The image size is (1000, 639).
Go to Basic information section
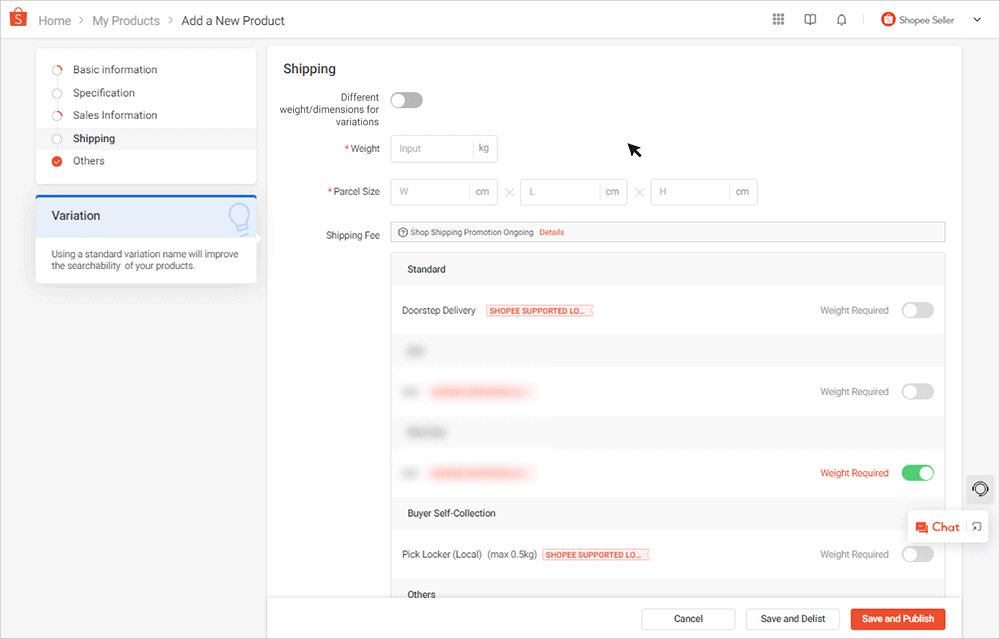(x=114, y=69)
